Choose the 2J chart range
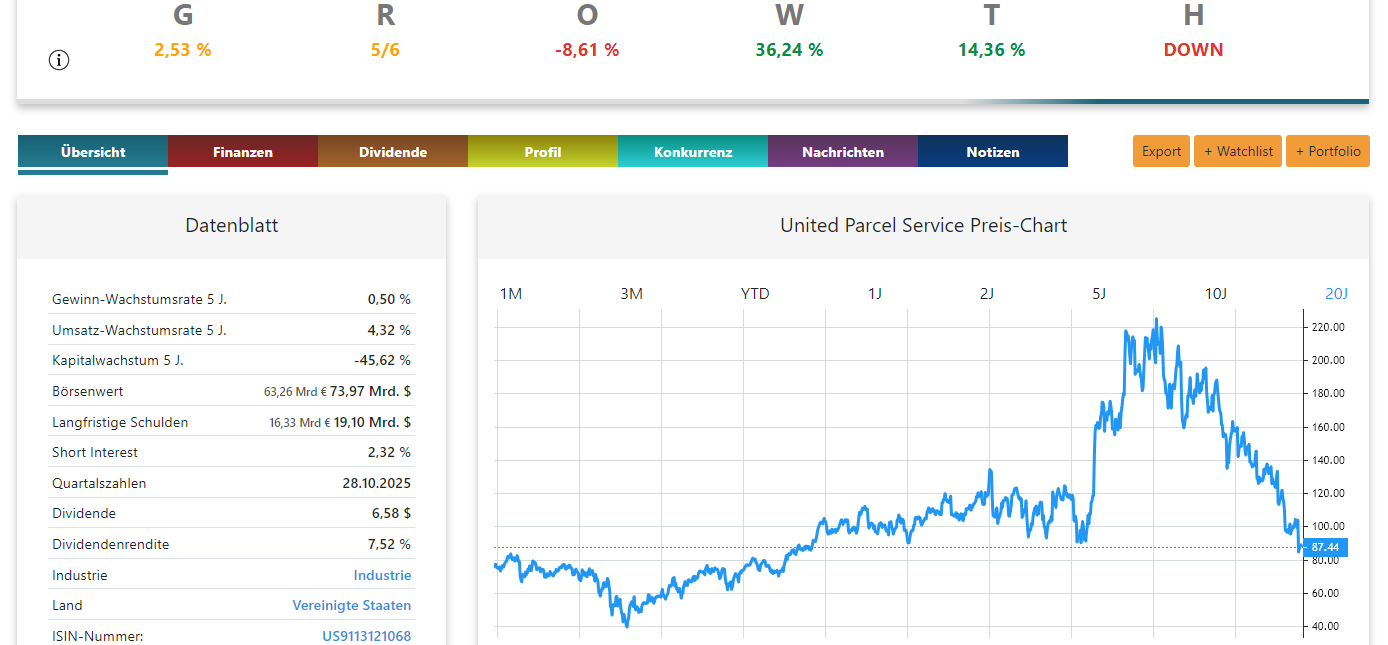1388x645 pixels. coord(987,293)
